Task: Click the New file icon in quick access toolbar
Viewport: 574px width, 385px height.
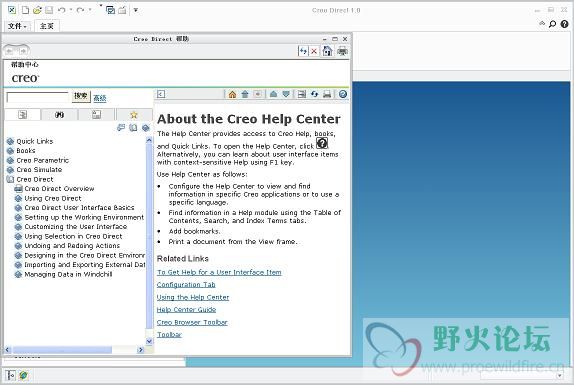Action: 25,10
